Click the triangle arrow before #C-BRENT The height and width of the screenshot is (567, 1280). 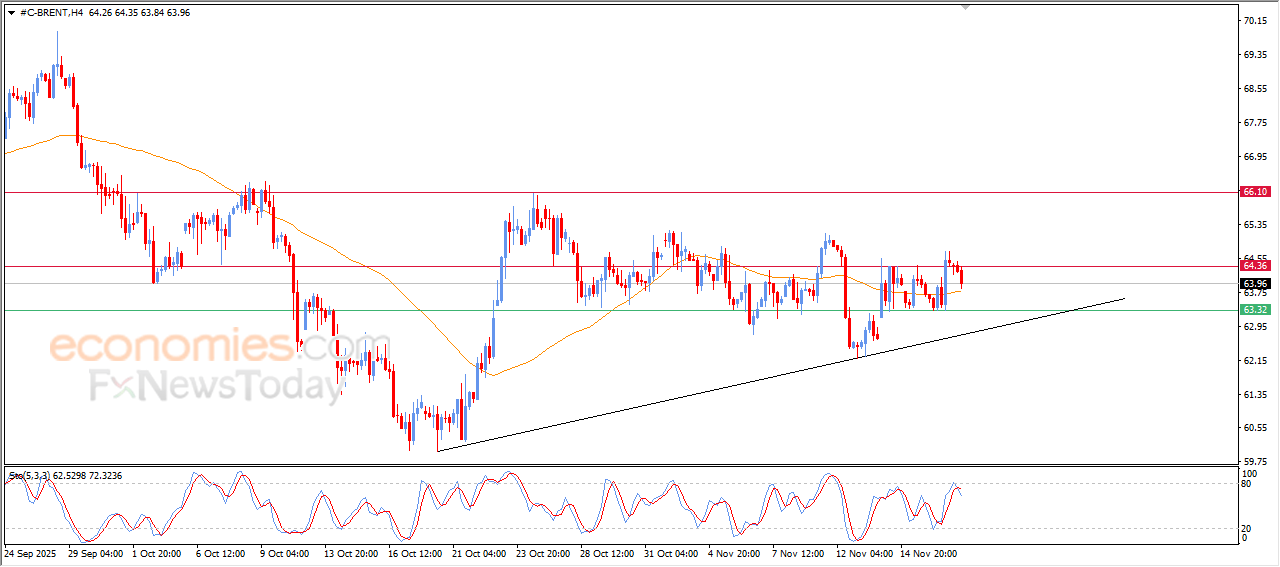click(x=11, y=13)
